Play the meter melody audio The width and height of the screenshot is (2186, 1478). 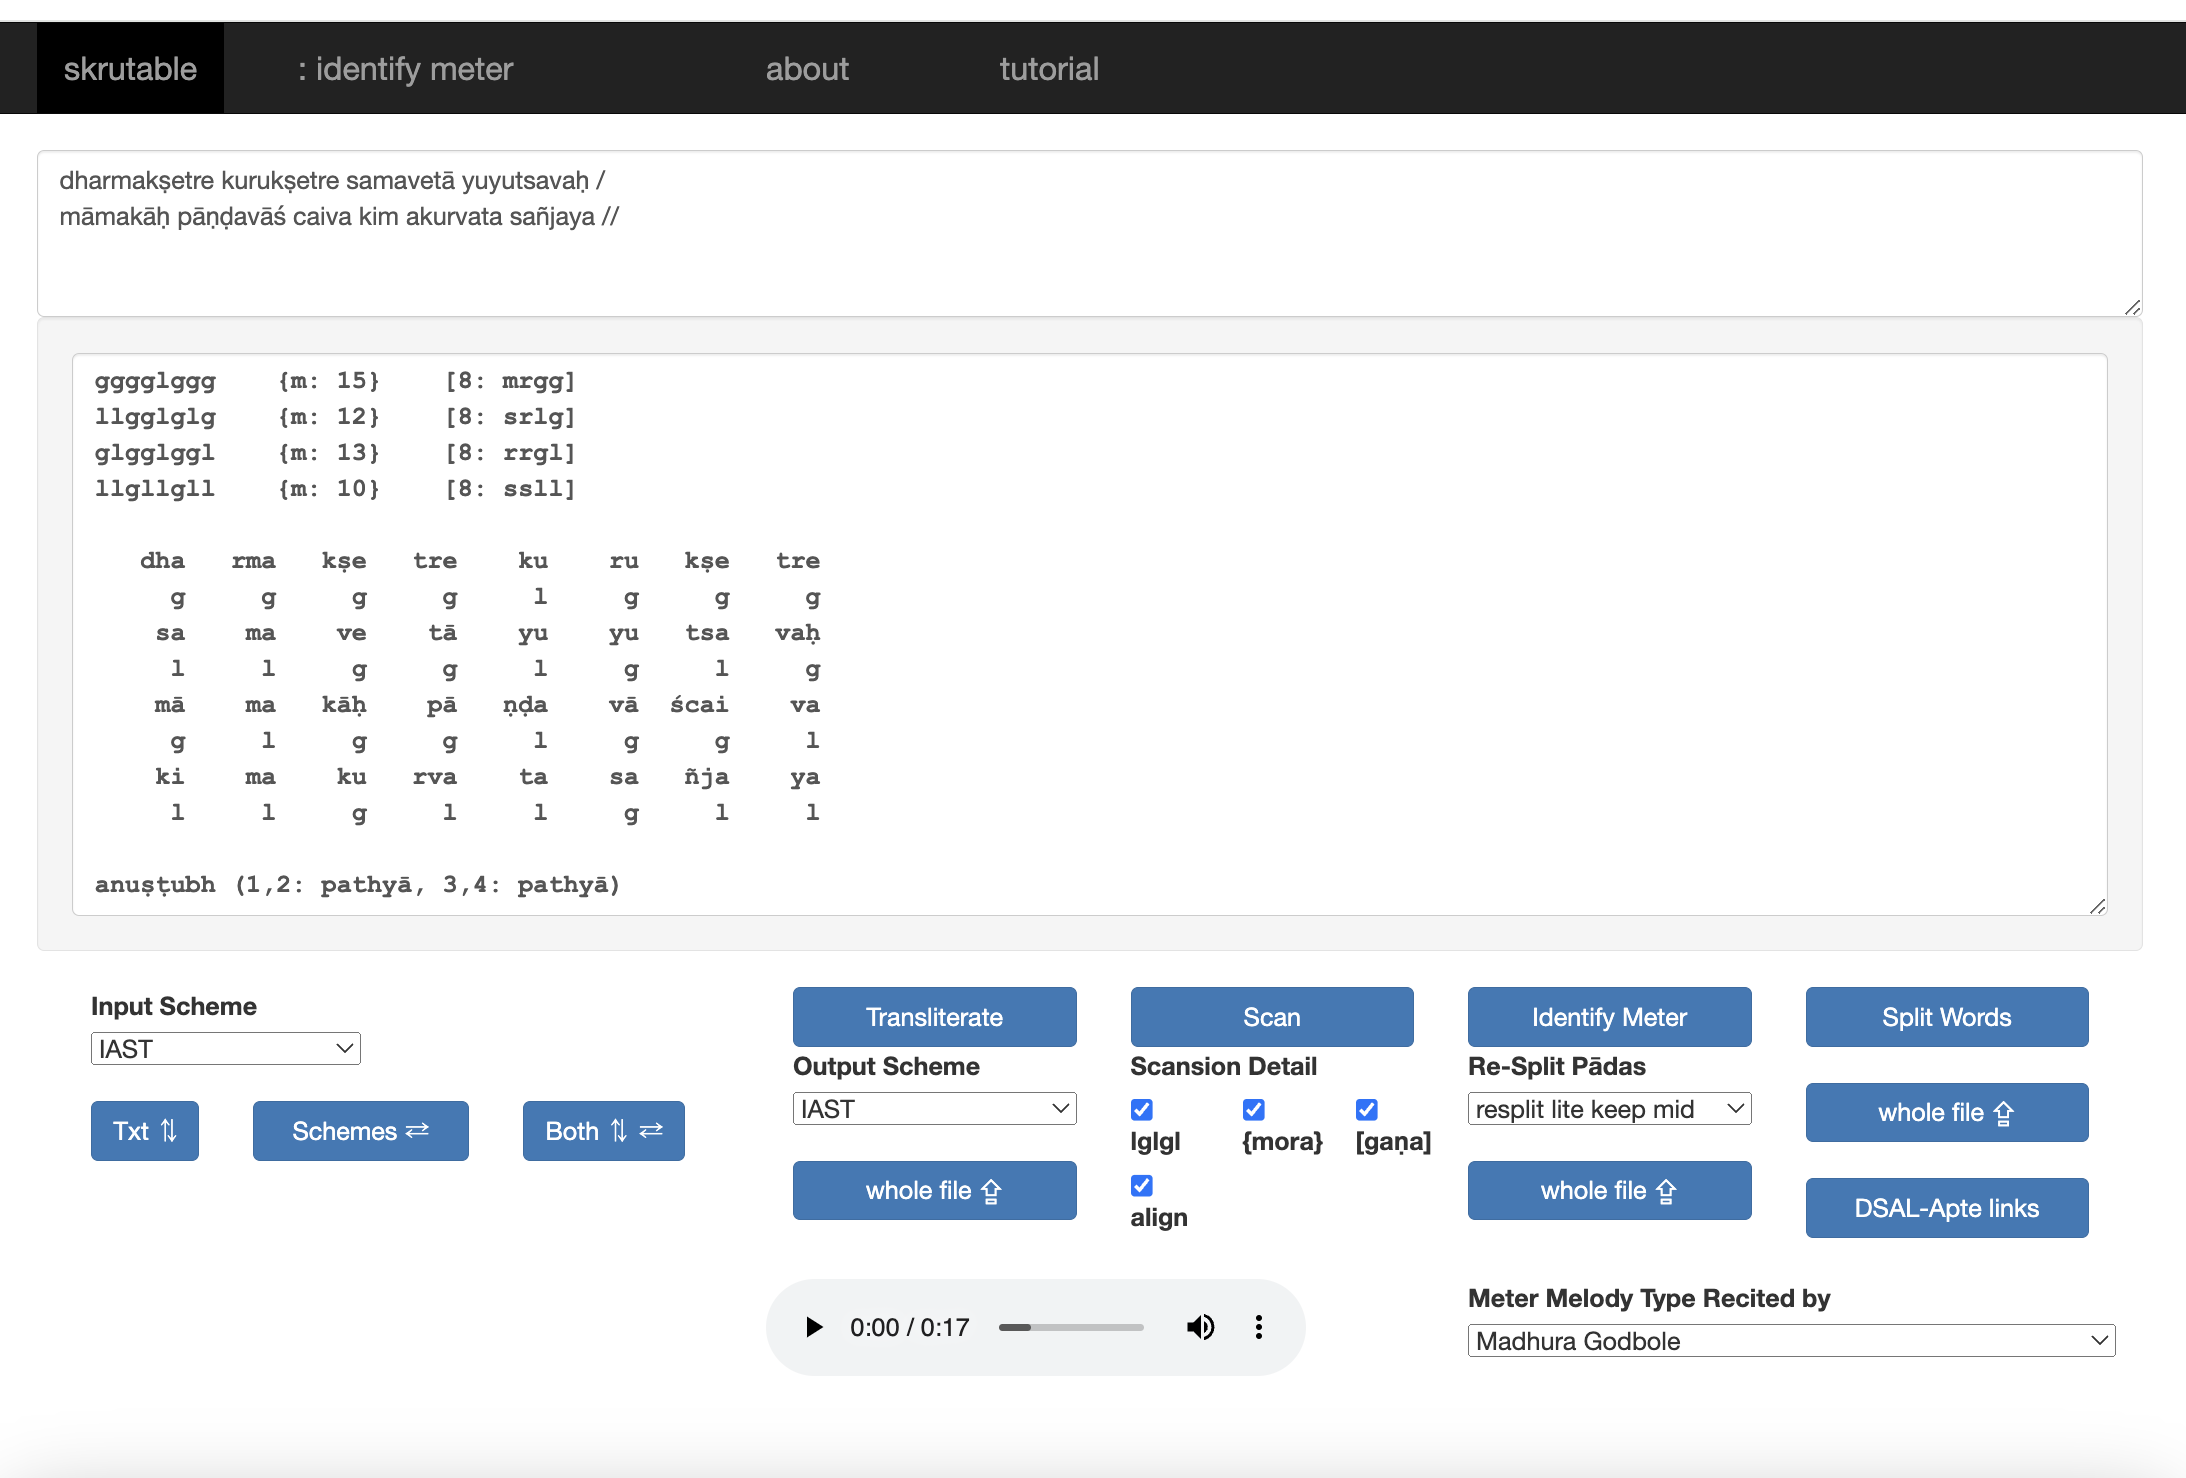tap(814, 1327)
